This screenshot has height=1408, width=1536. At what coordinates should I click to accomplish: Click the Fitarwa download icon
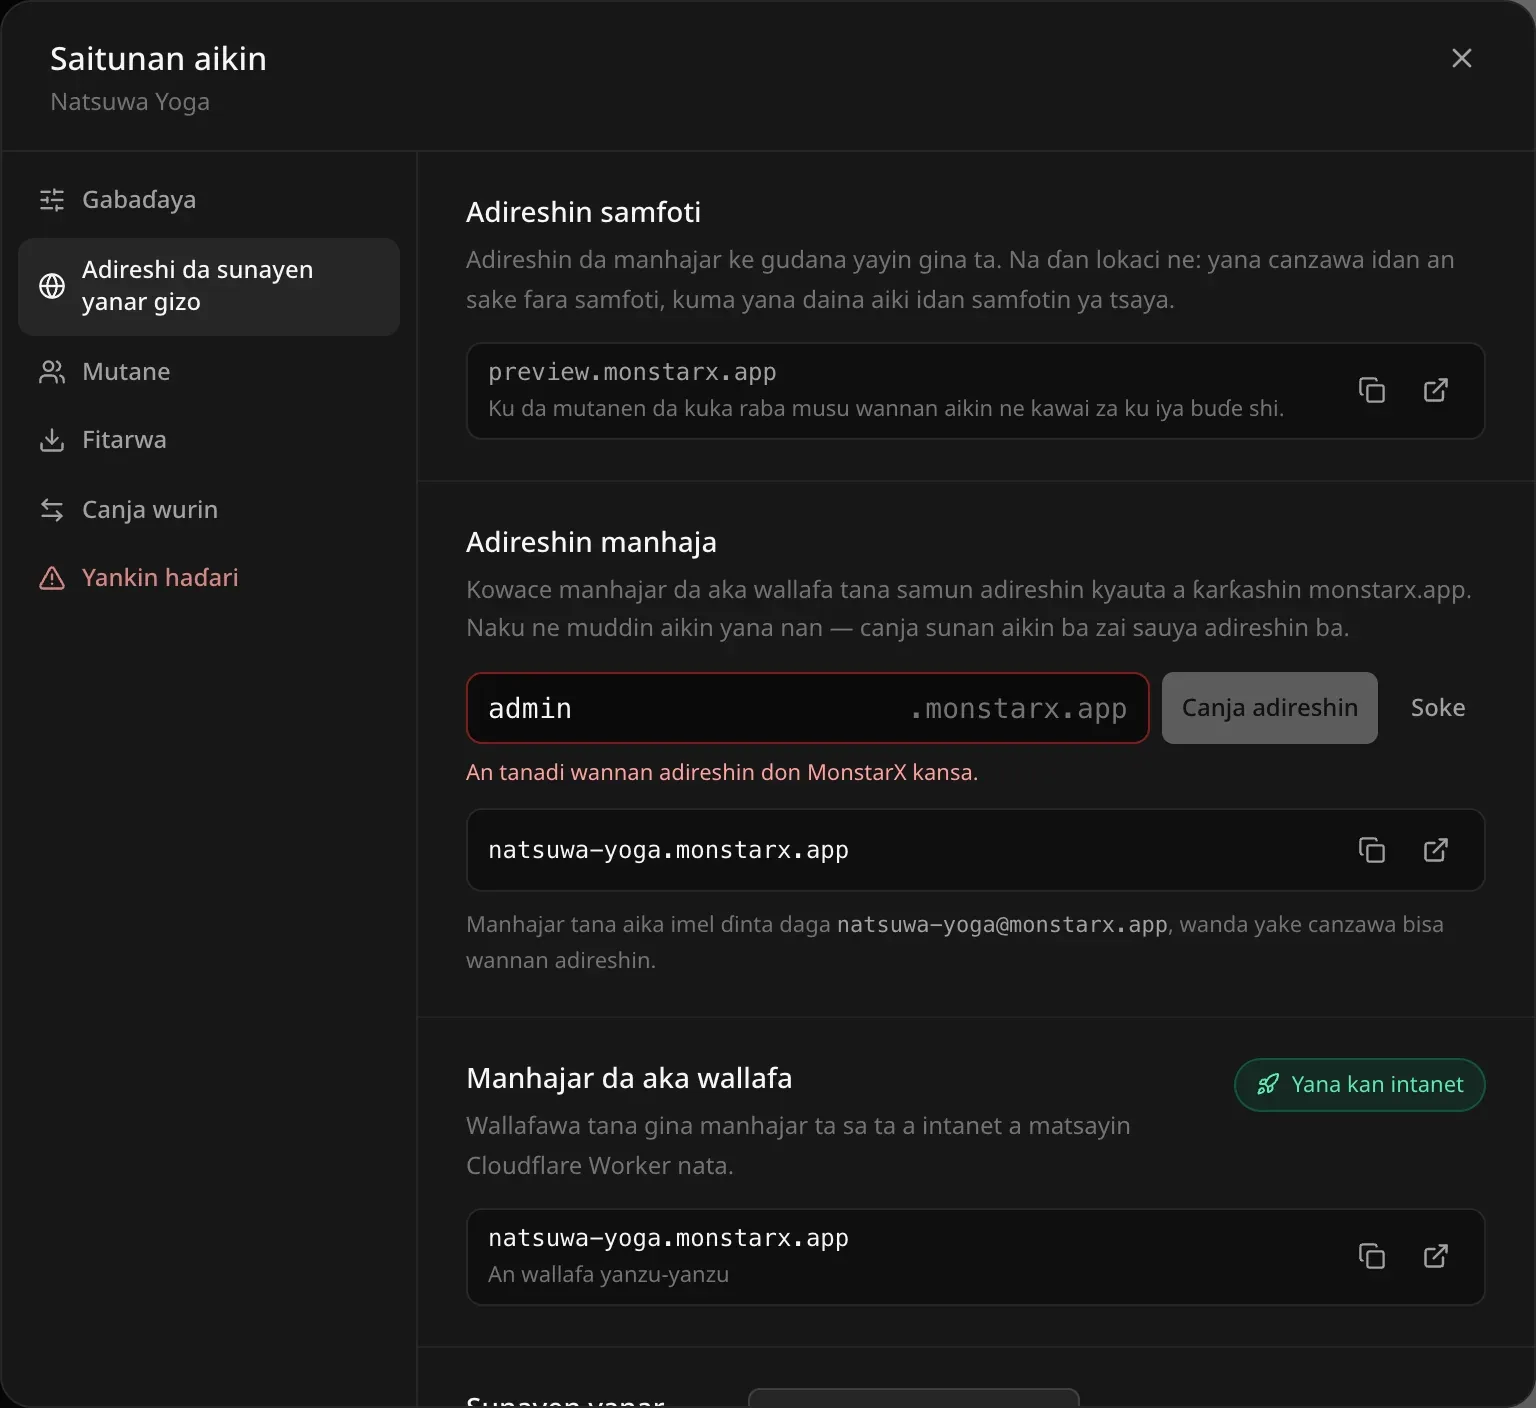pos(52,440)
